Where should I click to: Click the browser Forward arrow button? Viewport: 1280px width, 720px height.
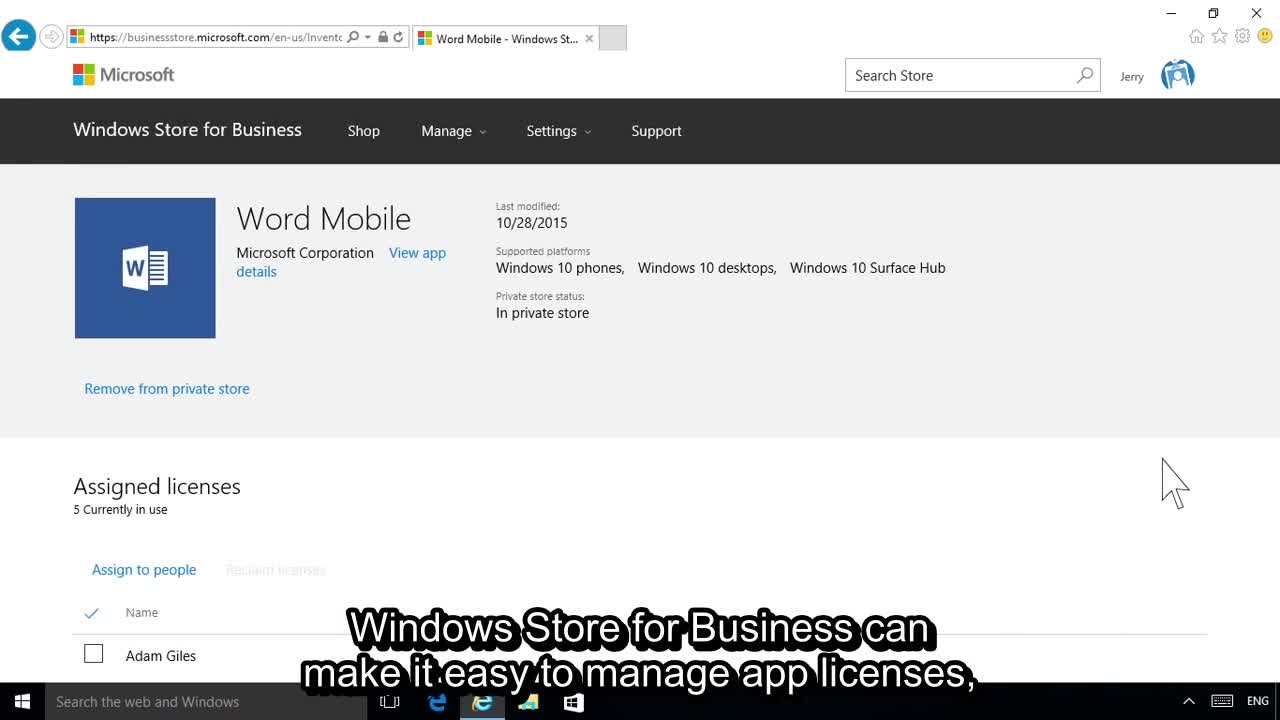pos(51,37)
